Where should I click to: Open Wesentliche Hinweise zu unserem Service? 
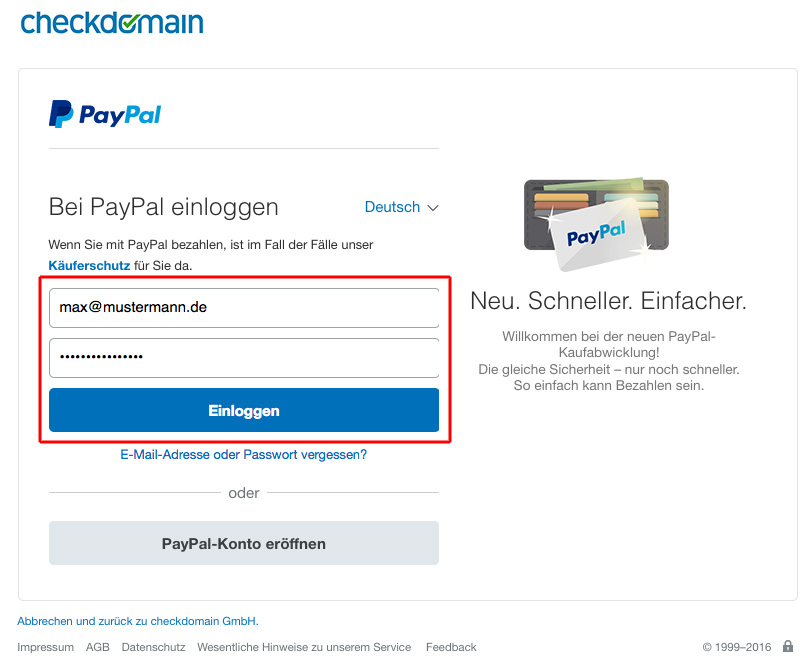point(304,647)
